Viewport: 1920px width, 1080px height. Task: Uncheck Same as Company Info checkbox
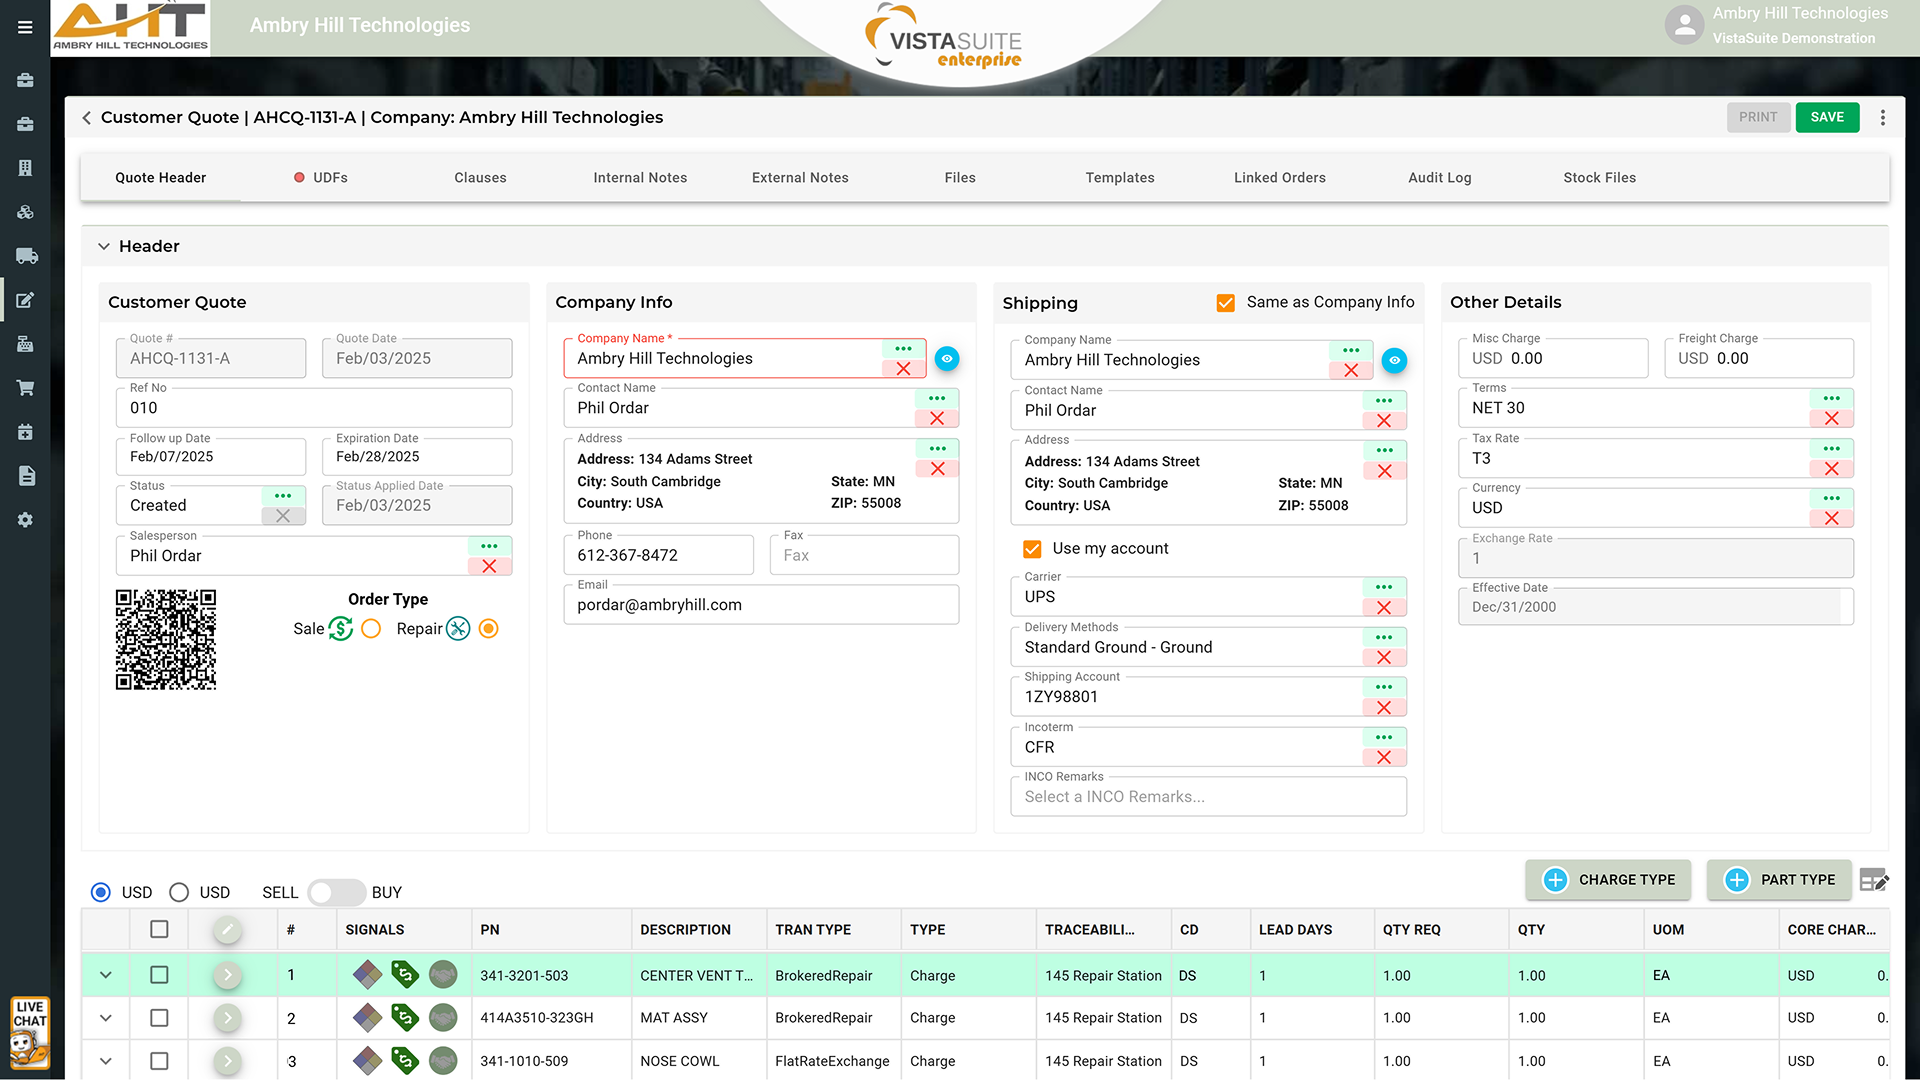(1225, 303)
